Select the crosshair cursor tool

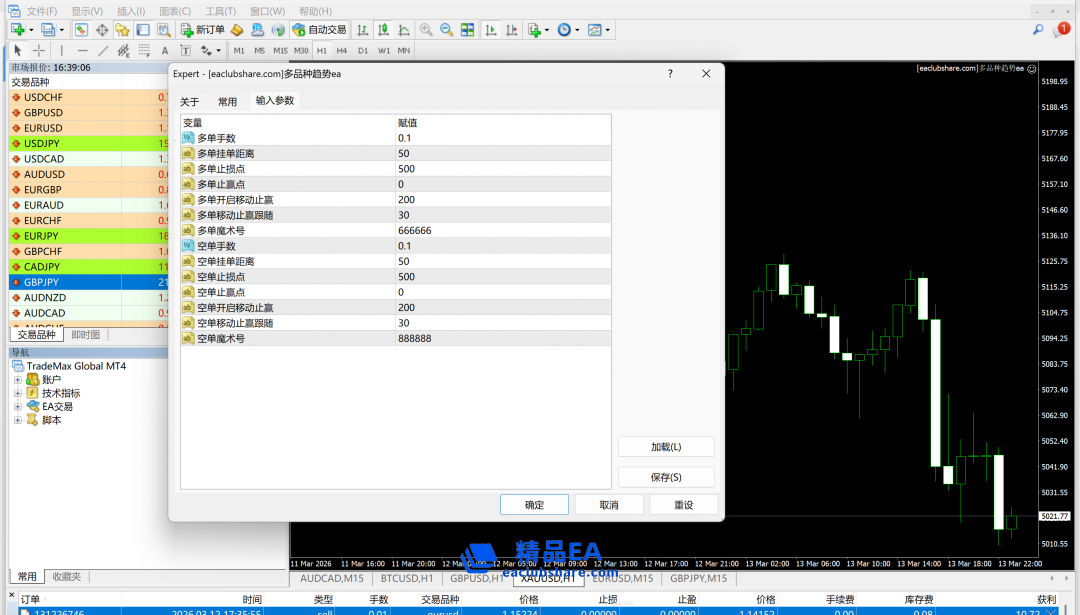click(39, 50)
